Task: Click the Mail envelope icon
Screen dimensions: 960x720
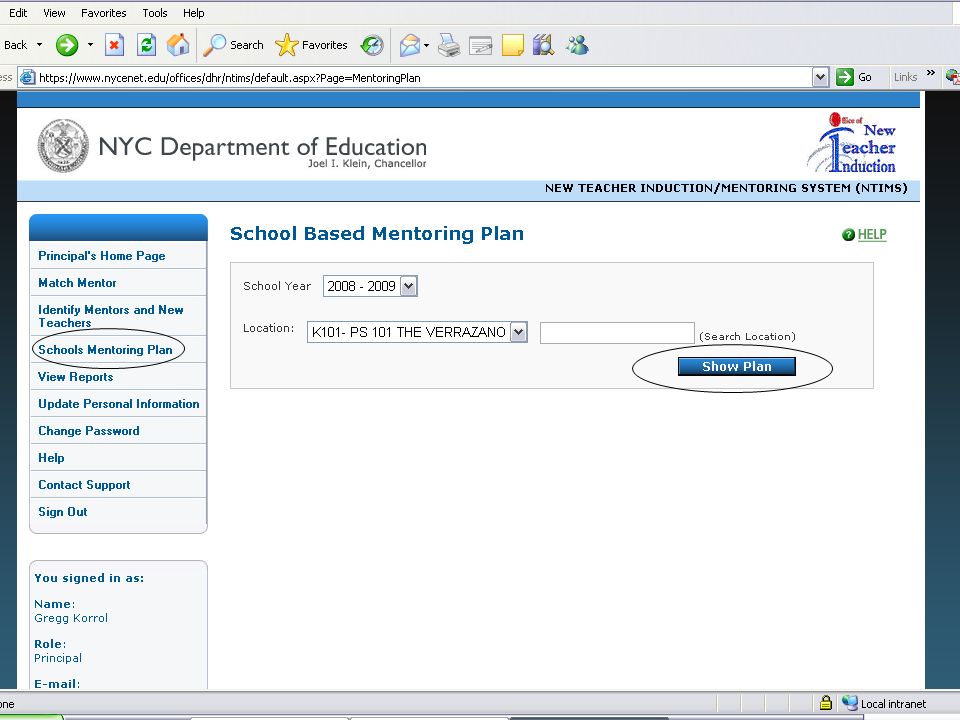Action: (410, 45)
